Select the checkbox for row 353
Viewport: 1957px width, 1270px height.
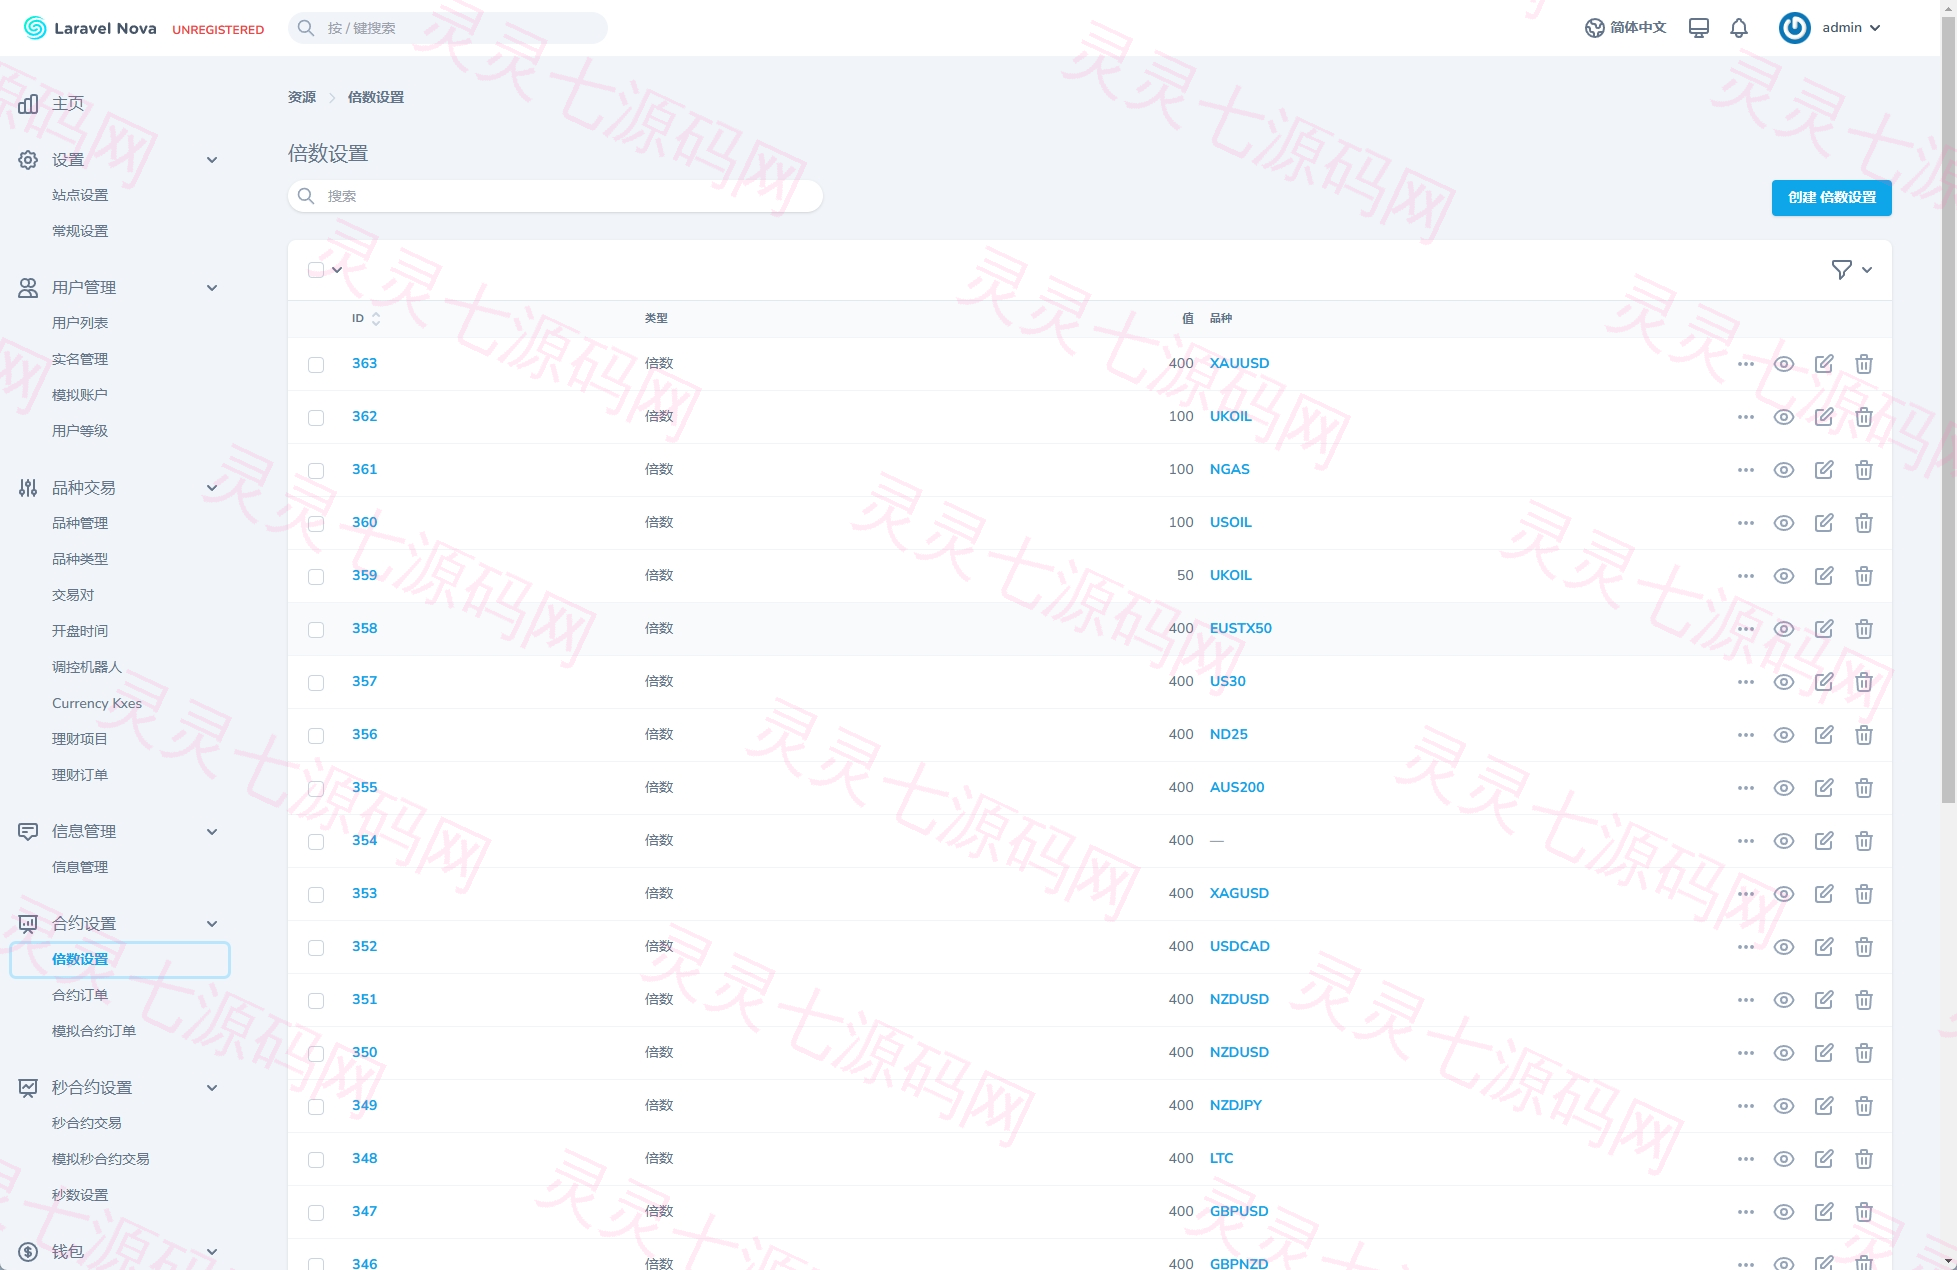tap(316, 895)
